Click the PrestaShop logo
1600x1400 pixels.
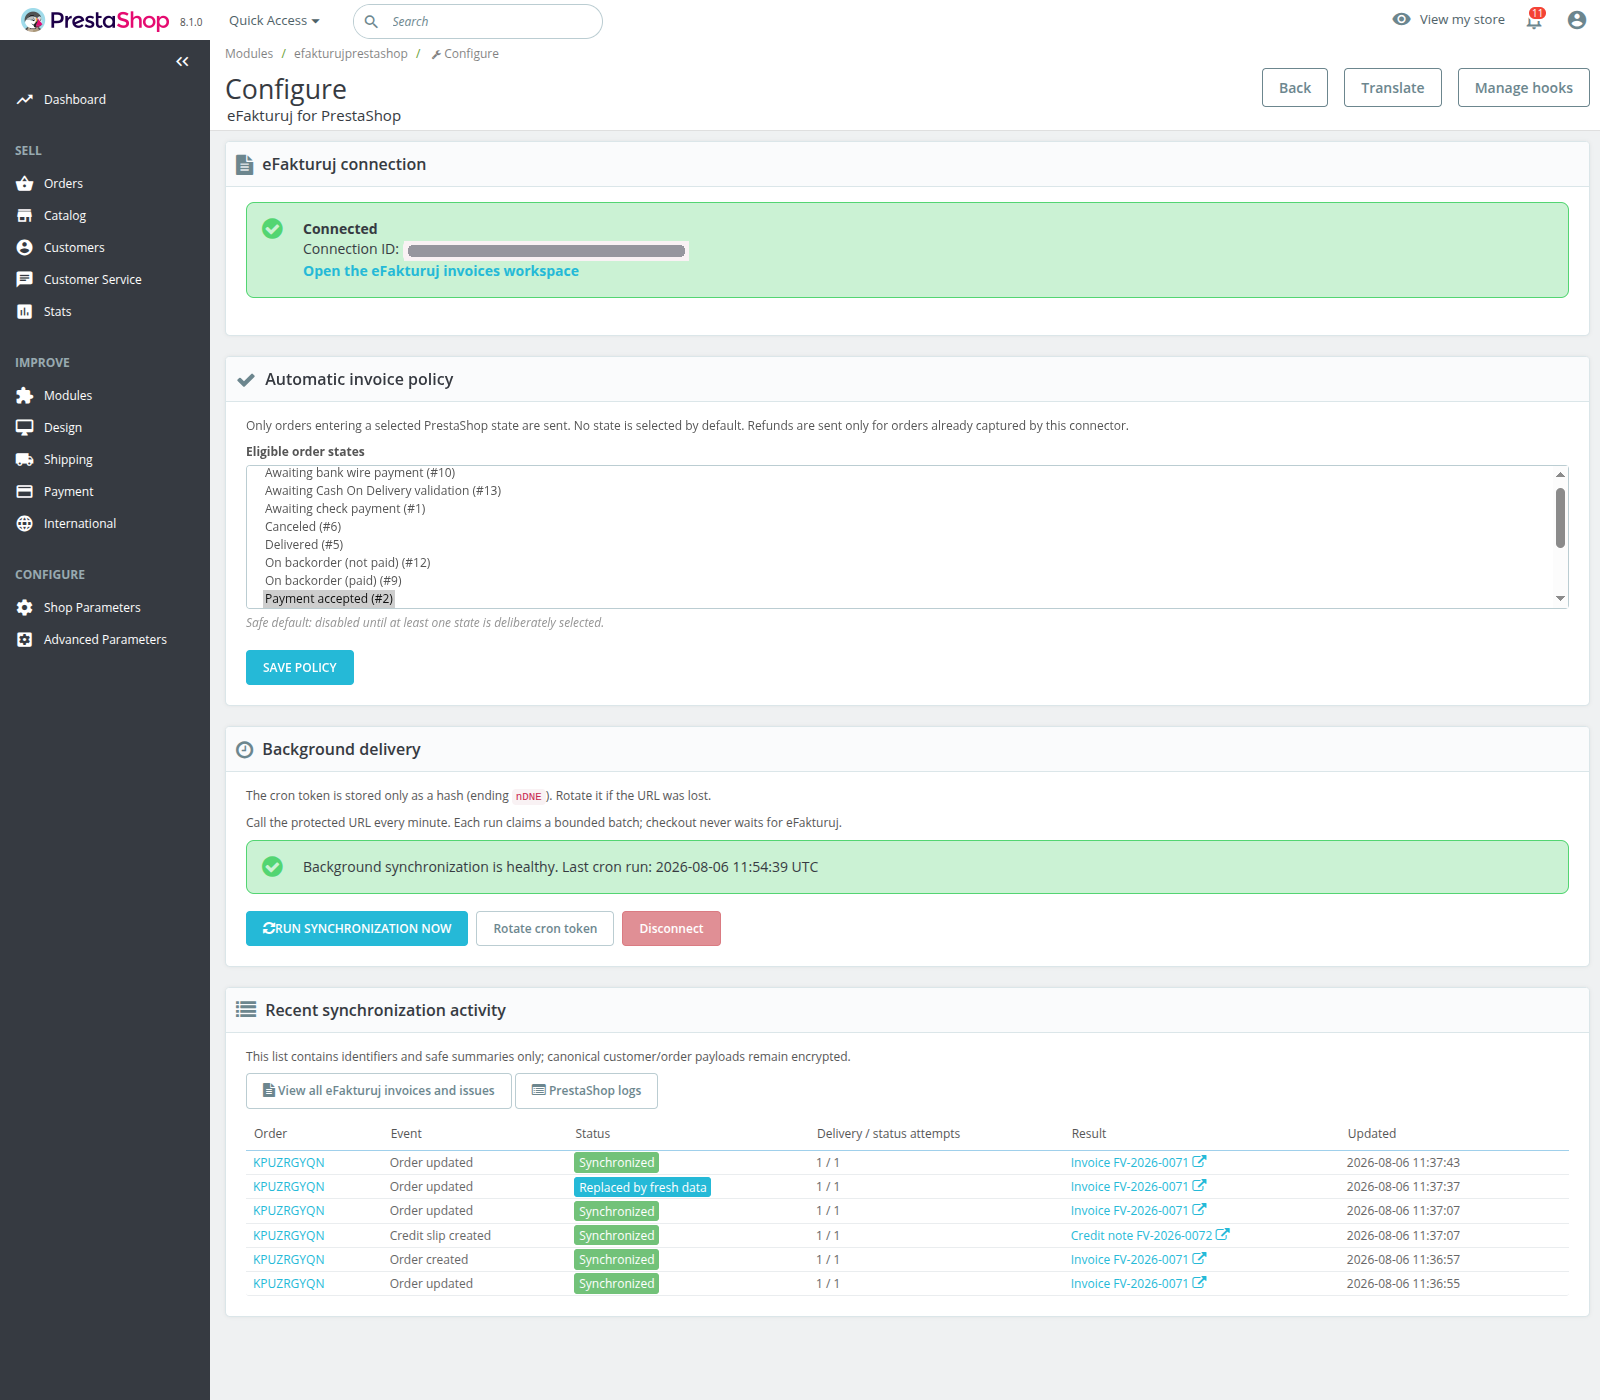click(95, 20)
